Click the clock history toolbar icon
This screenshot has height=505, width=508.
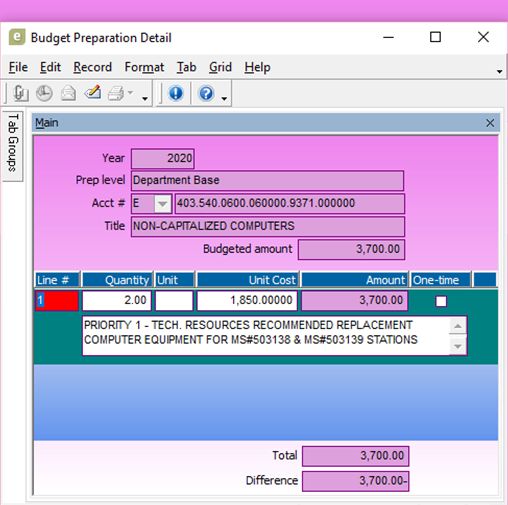point(44,93)
